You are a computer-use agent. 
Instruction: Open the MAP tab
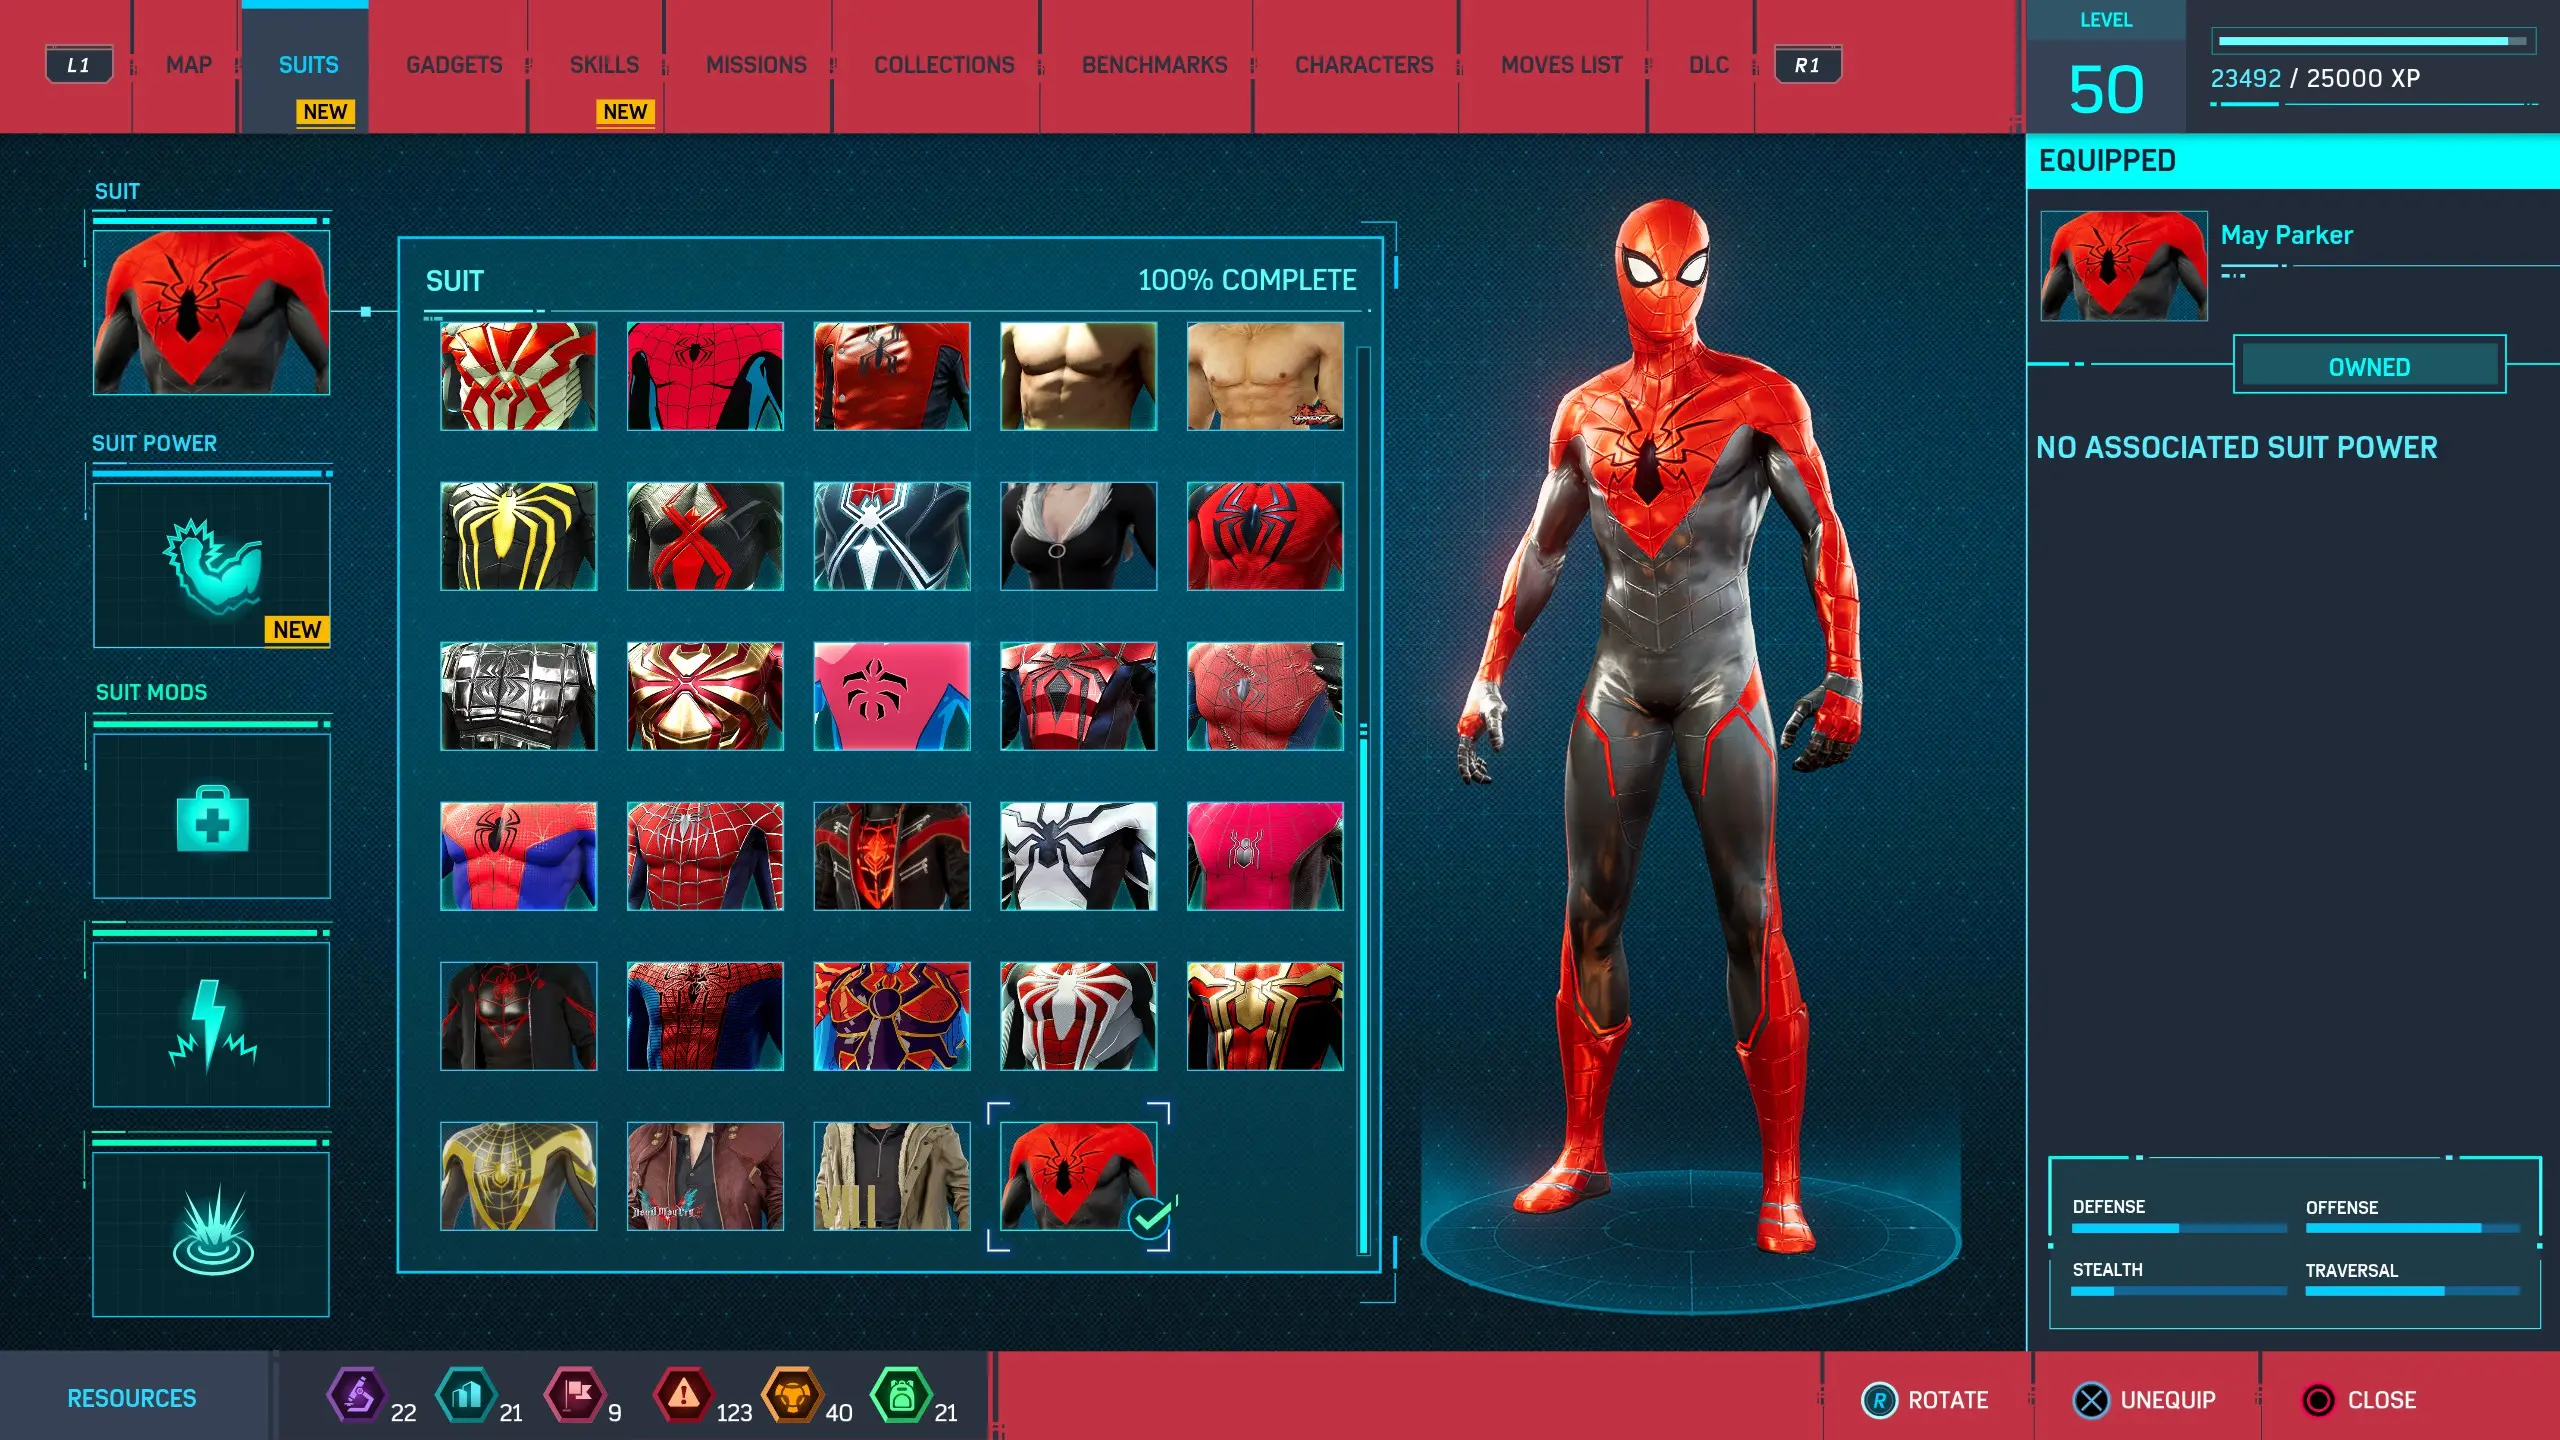188,65
